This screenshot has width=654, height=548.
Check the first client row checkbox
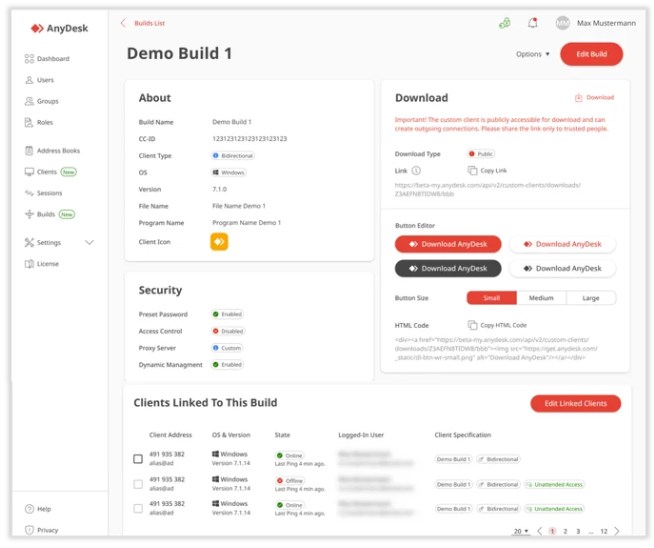pyautogui.click(x=138, y=459)
